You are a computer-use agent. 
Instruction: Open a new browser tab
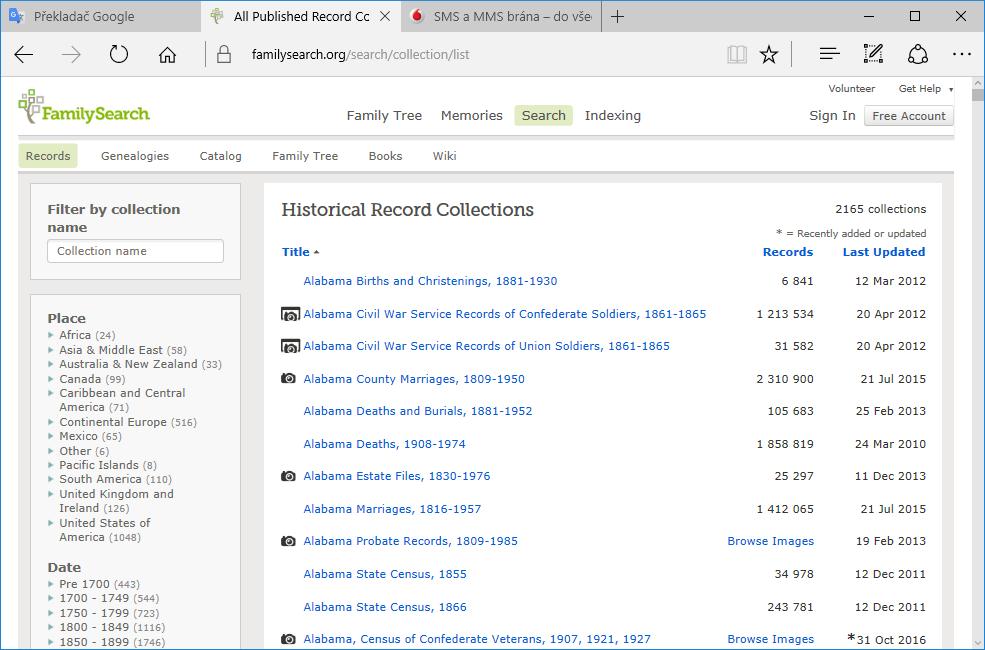point(618,17)
